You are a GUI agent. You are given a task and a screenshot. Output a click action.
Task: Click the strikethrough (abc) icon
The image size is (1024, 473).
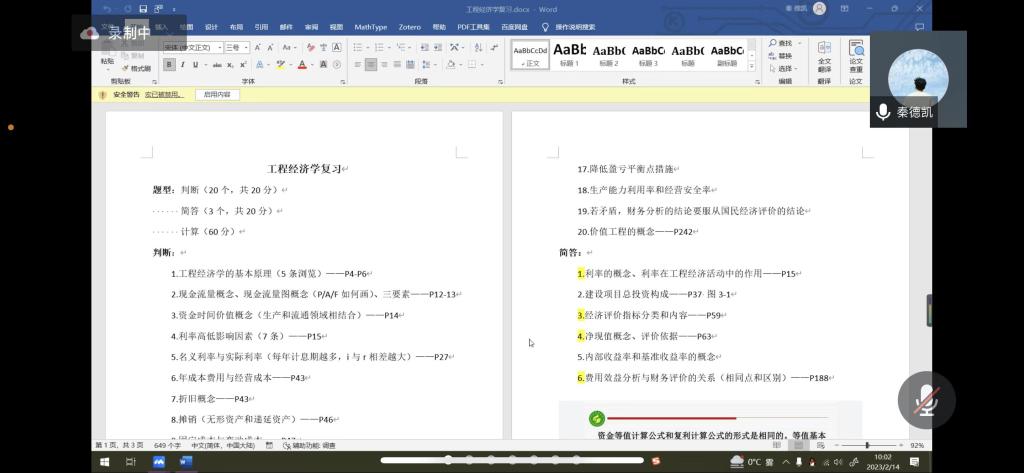[217, 65]
